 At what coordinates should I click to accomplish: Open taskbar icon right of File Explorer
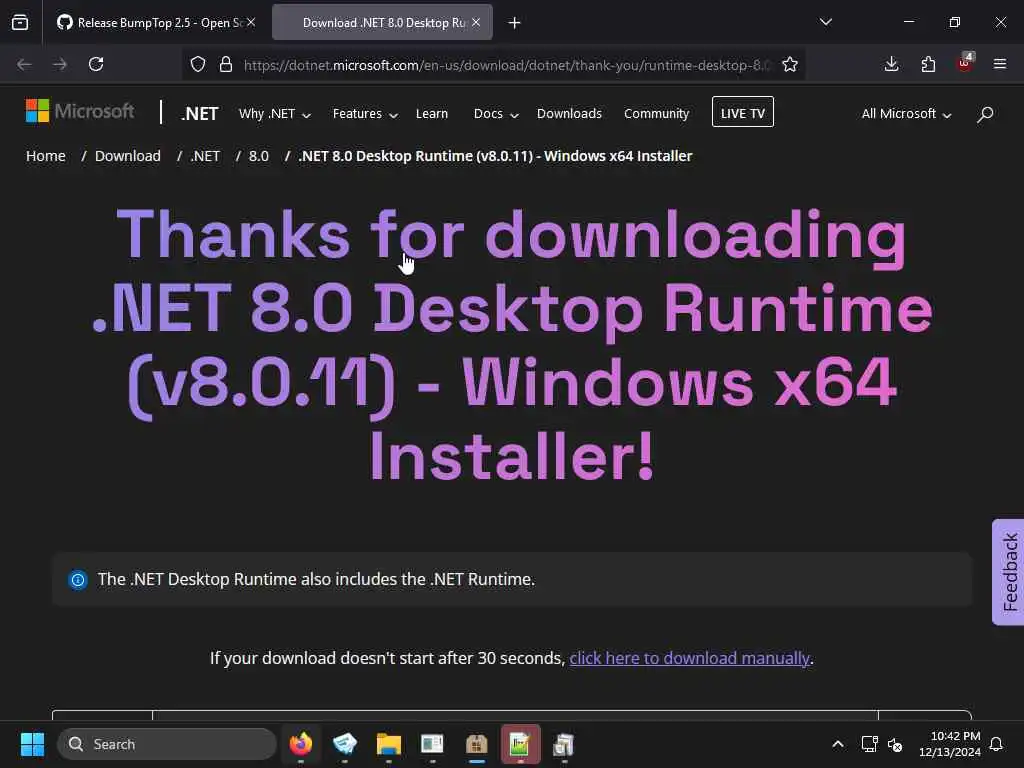[432, 744]
